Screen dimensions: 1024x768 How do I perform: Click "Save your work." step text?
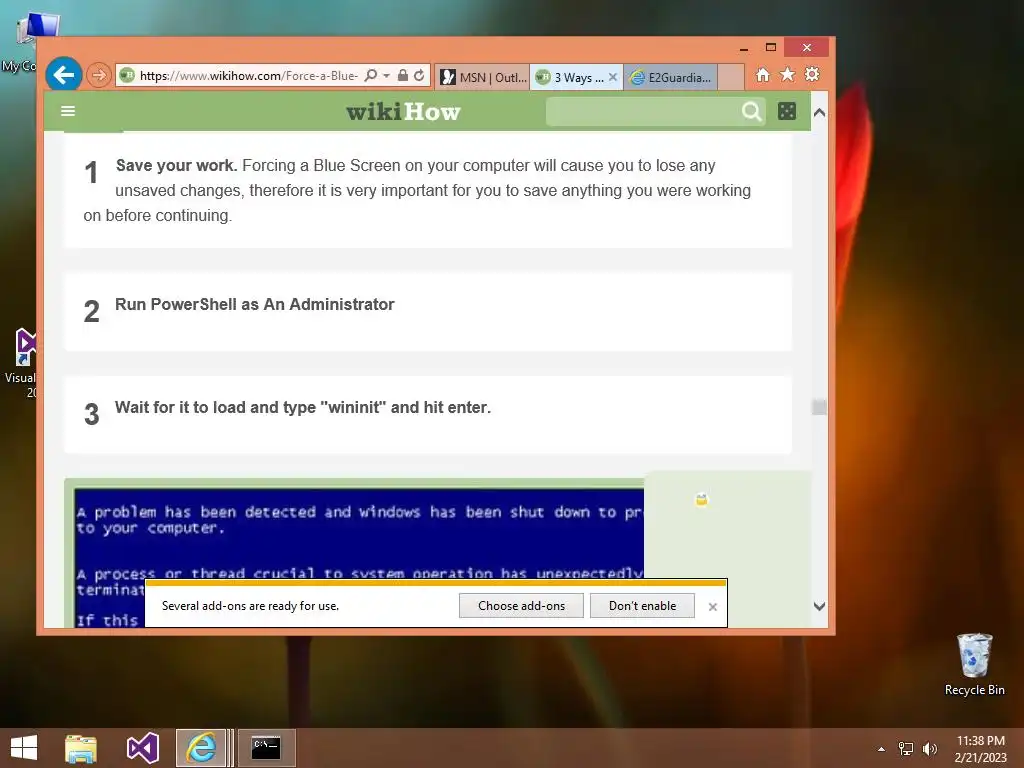point(176,165)
